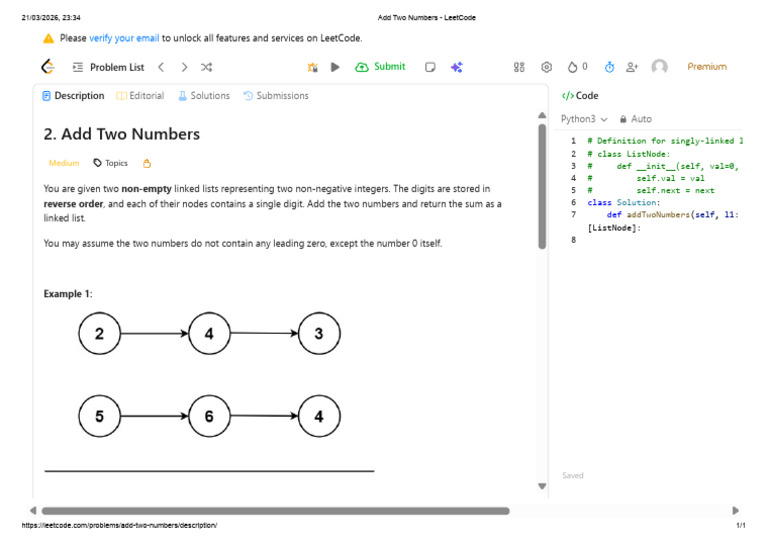This screenshot has height=543, width=768.
Task: Run the code with the play icon
Action: tap(335, 67)
